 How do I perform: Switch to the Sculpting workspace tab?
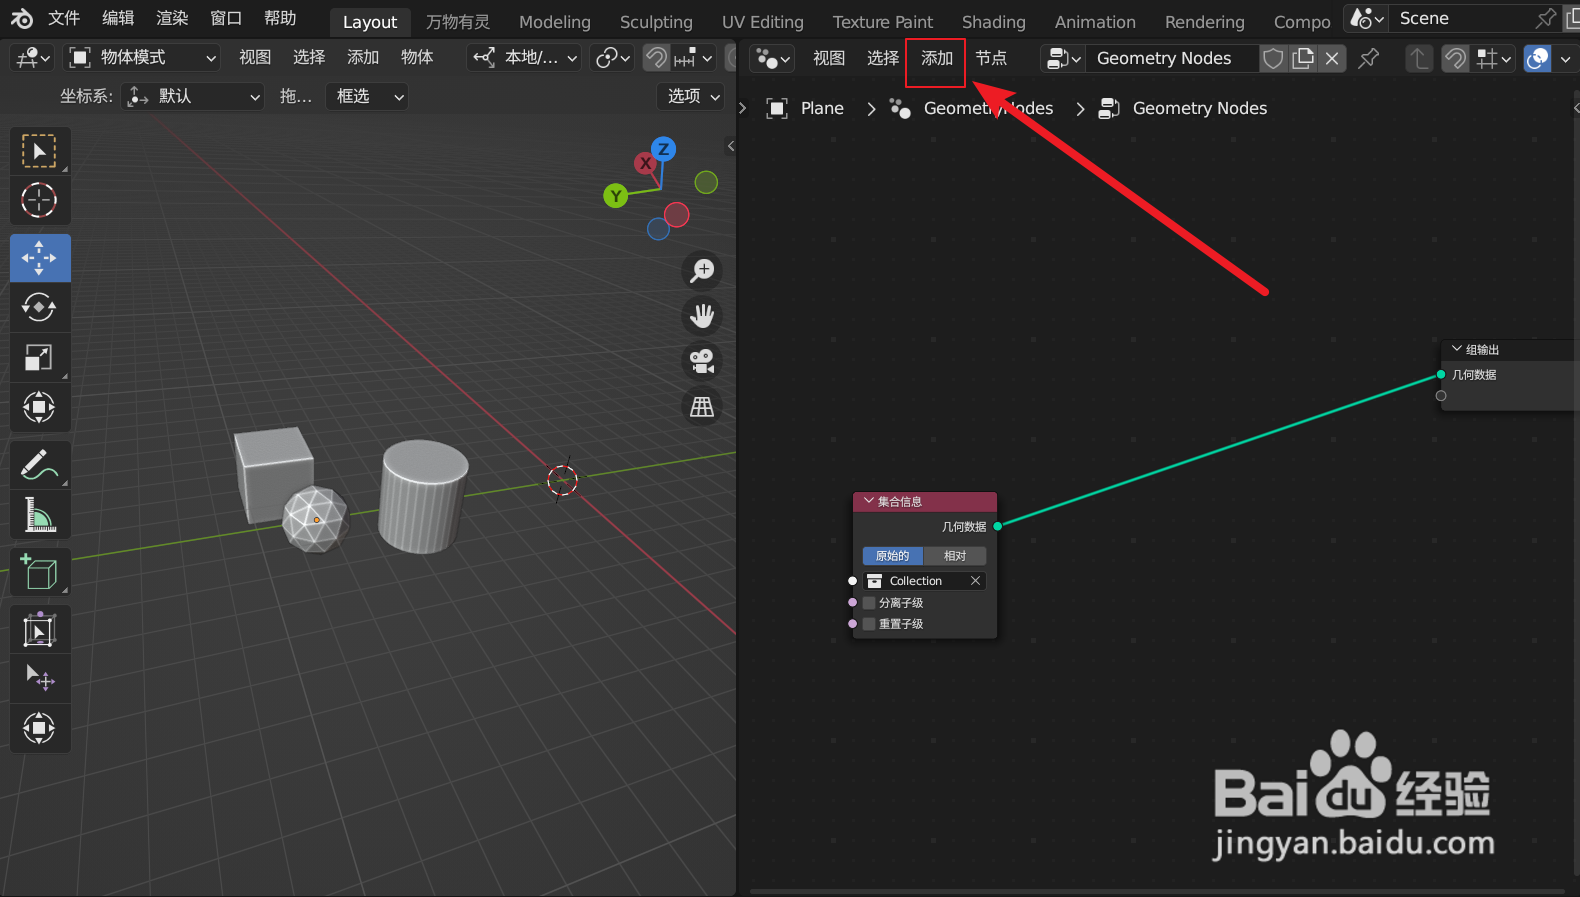(656, 22)
